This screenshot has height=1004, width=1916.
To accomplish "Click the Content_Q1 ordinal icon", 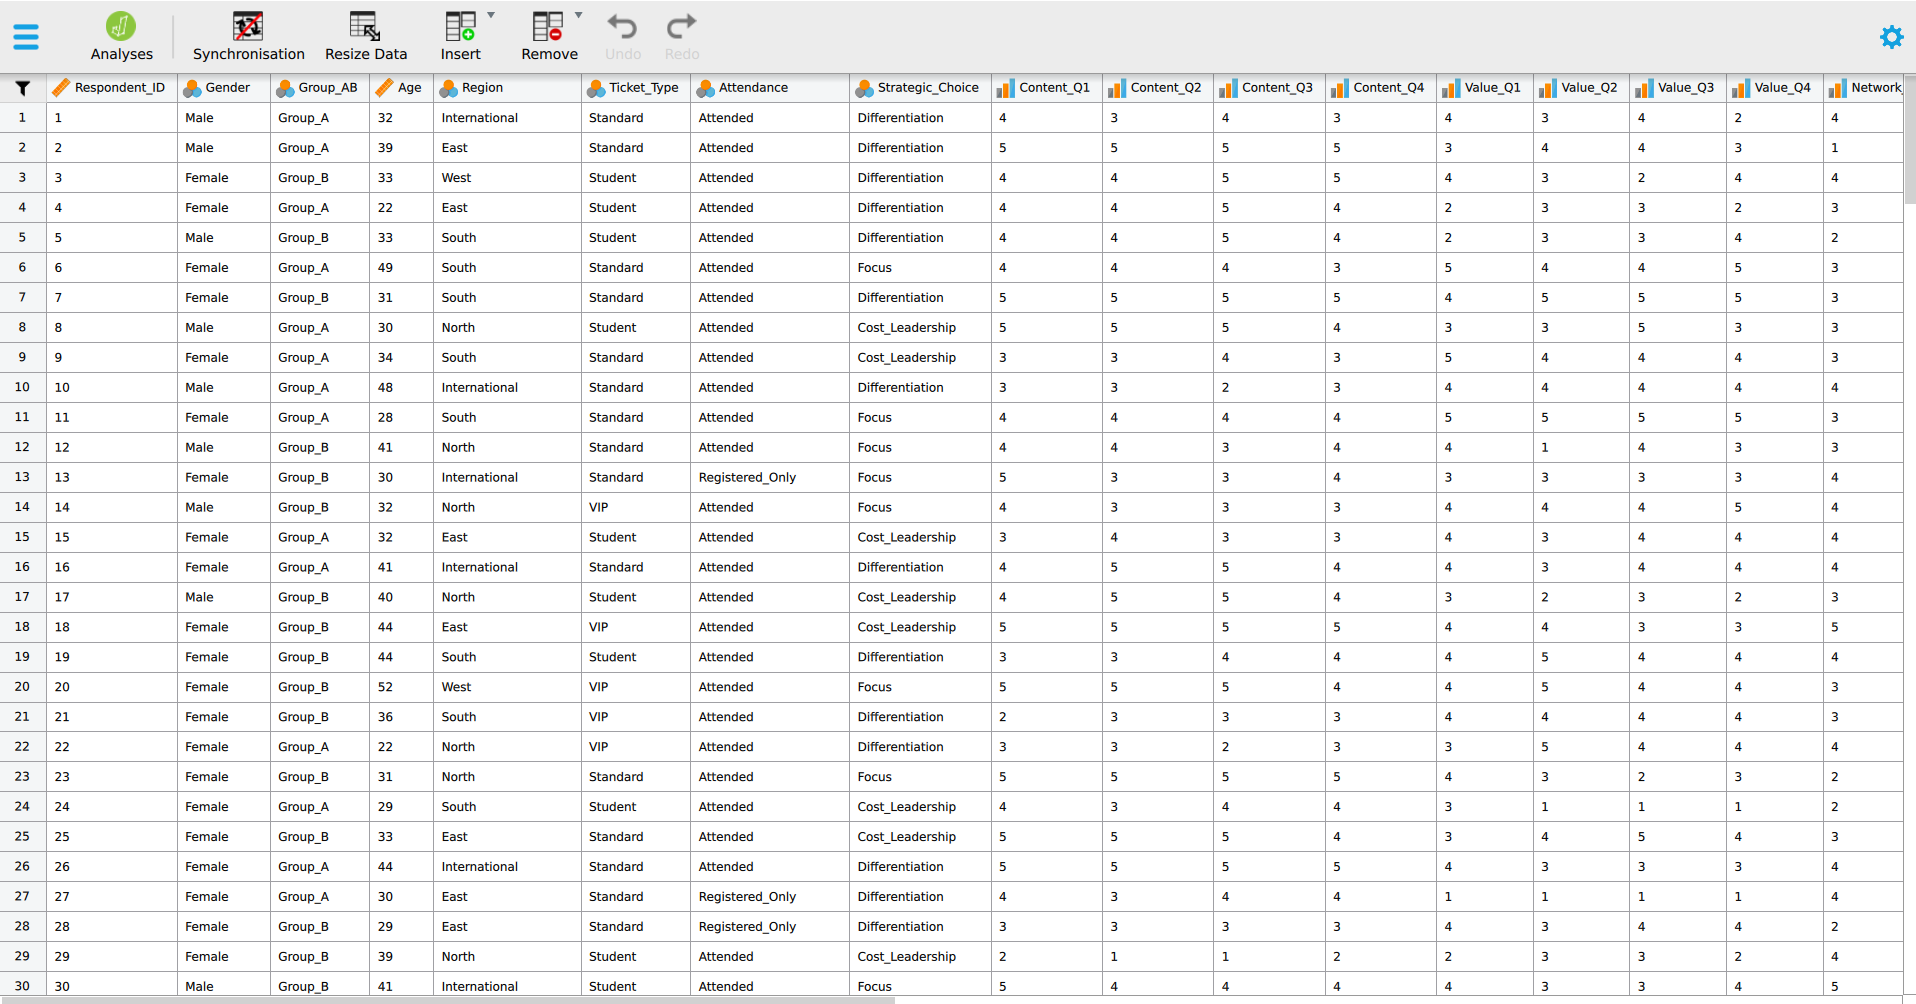I will click(x=1006, y=88).
